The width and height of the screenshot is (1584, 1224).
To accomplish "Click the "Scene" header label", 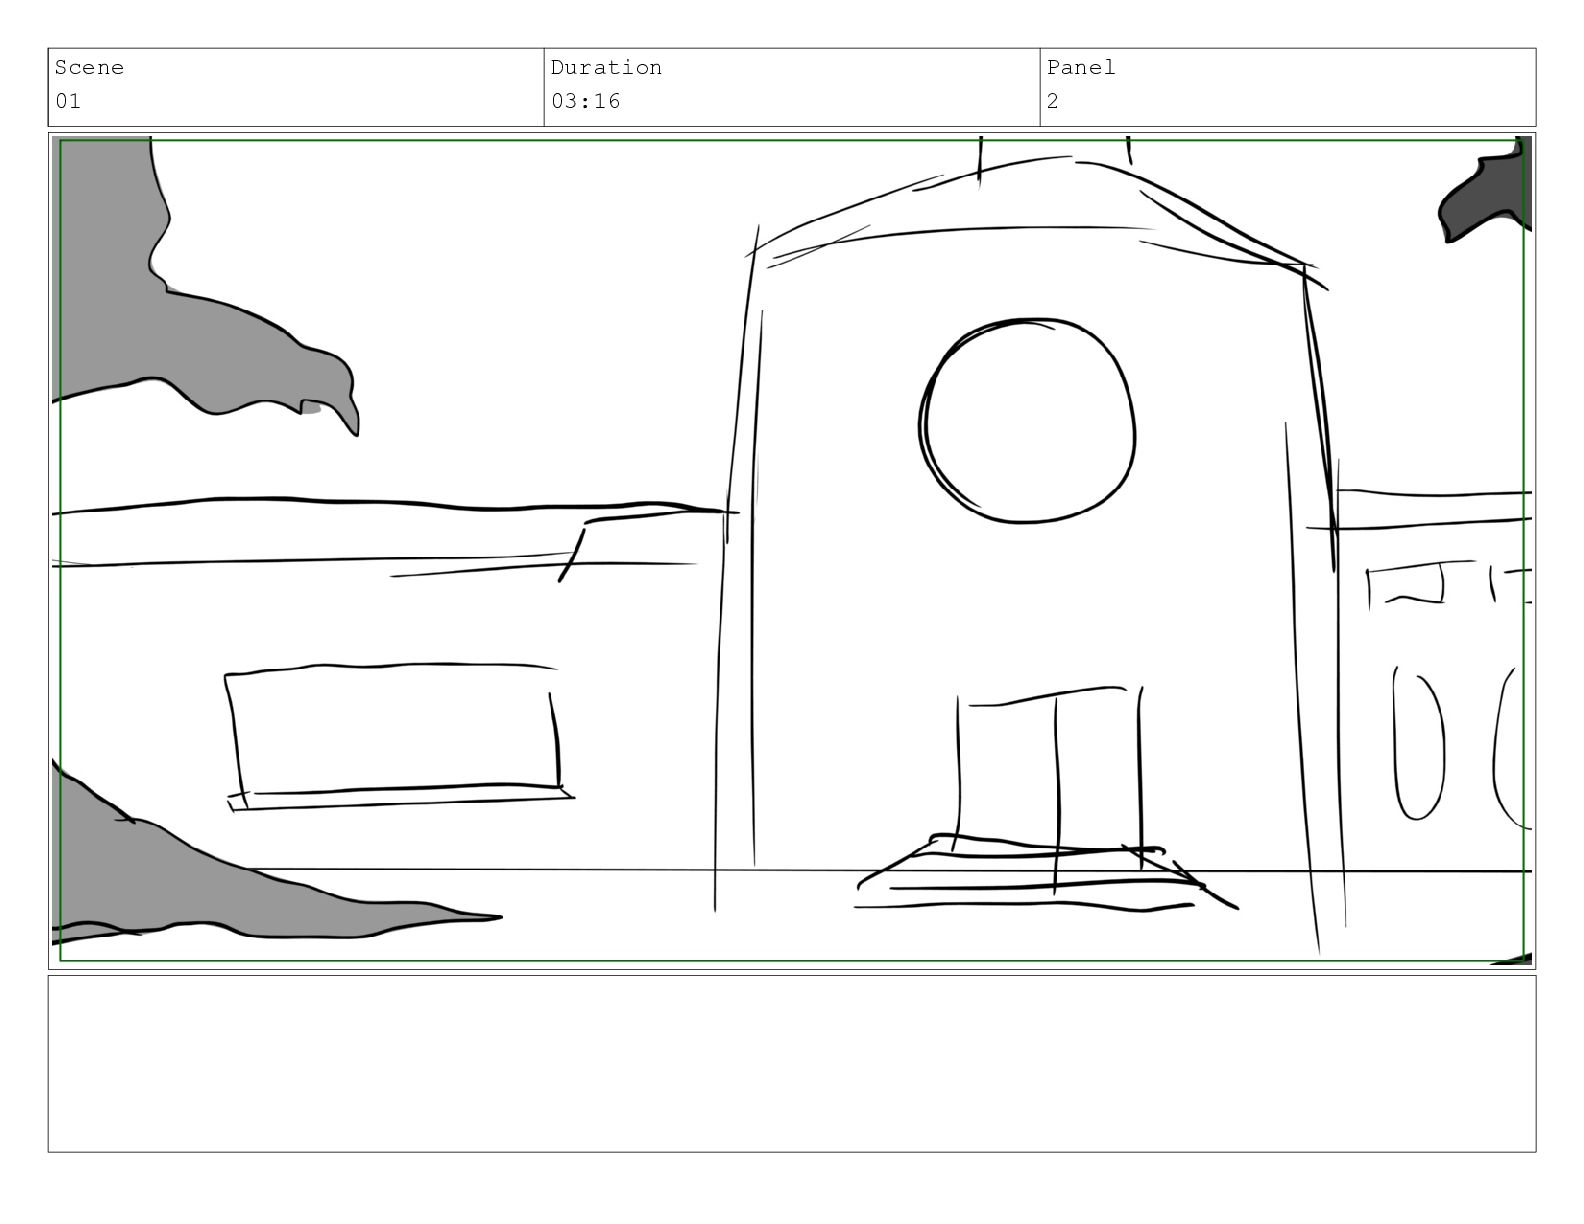I will 89,68.
